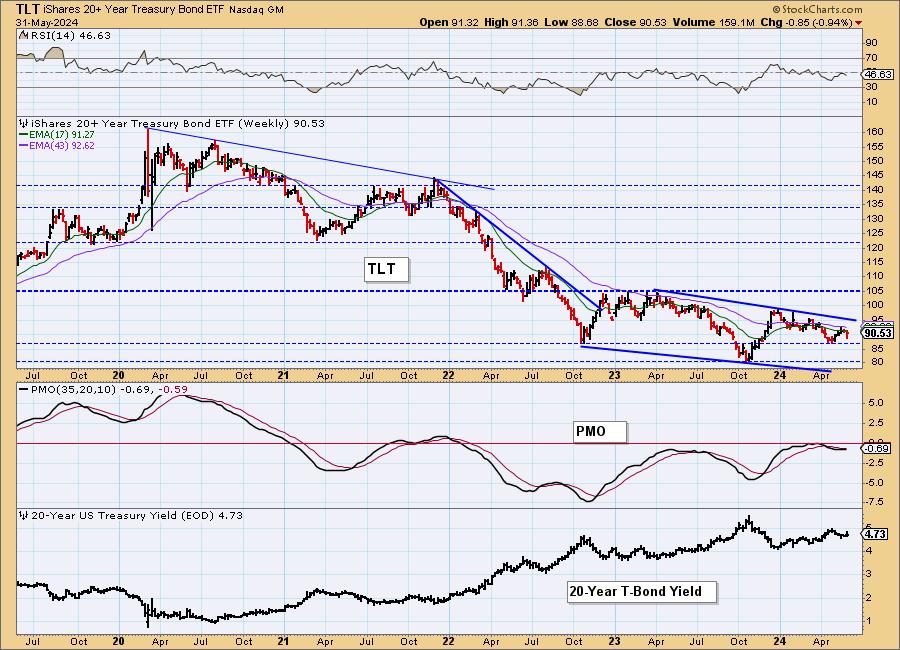Select the green EMA(17) legend line
The width and height of the screenshot is (900, 650).
click(x=24, y=134)
